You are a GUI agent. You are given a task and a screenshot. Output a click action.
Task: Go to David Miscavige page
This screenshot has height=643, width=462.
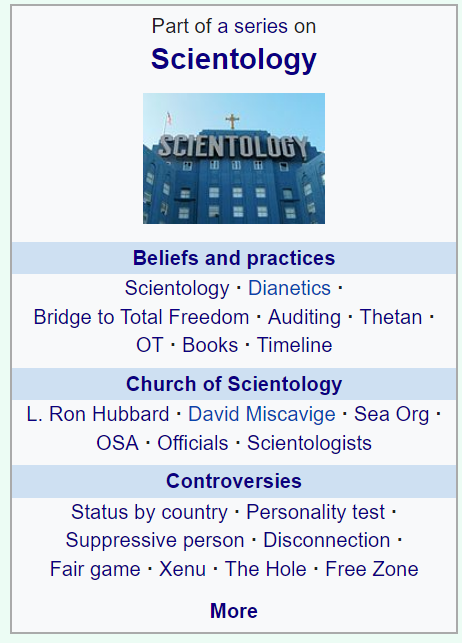tap(262, 414)
